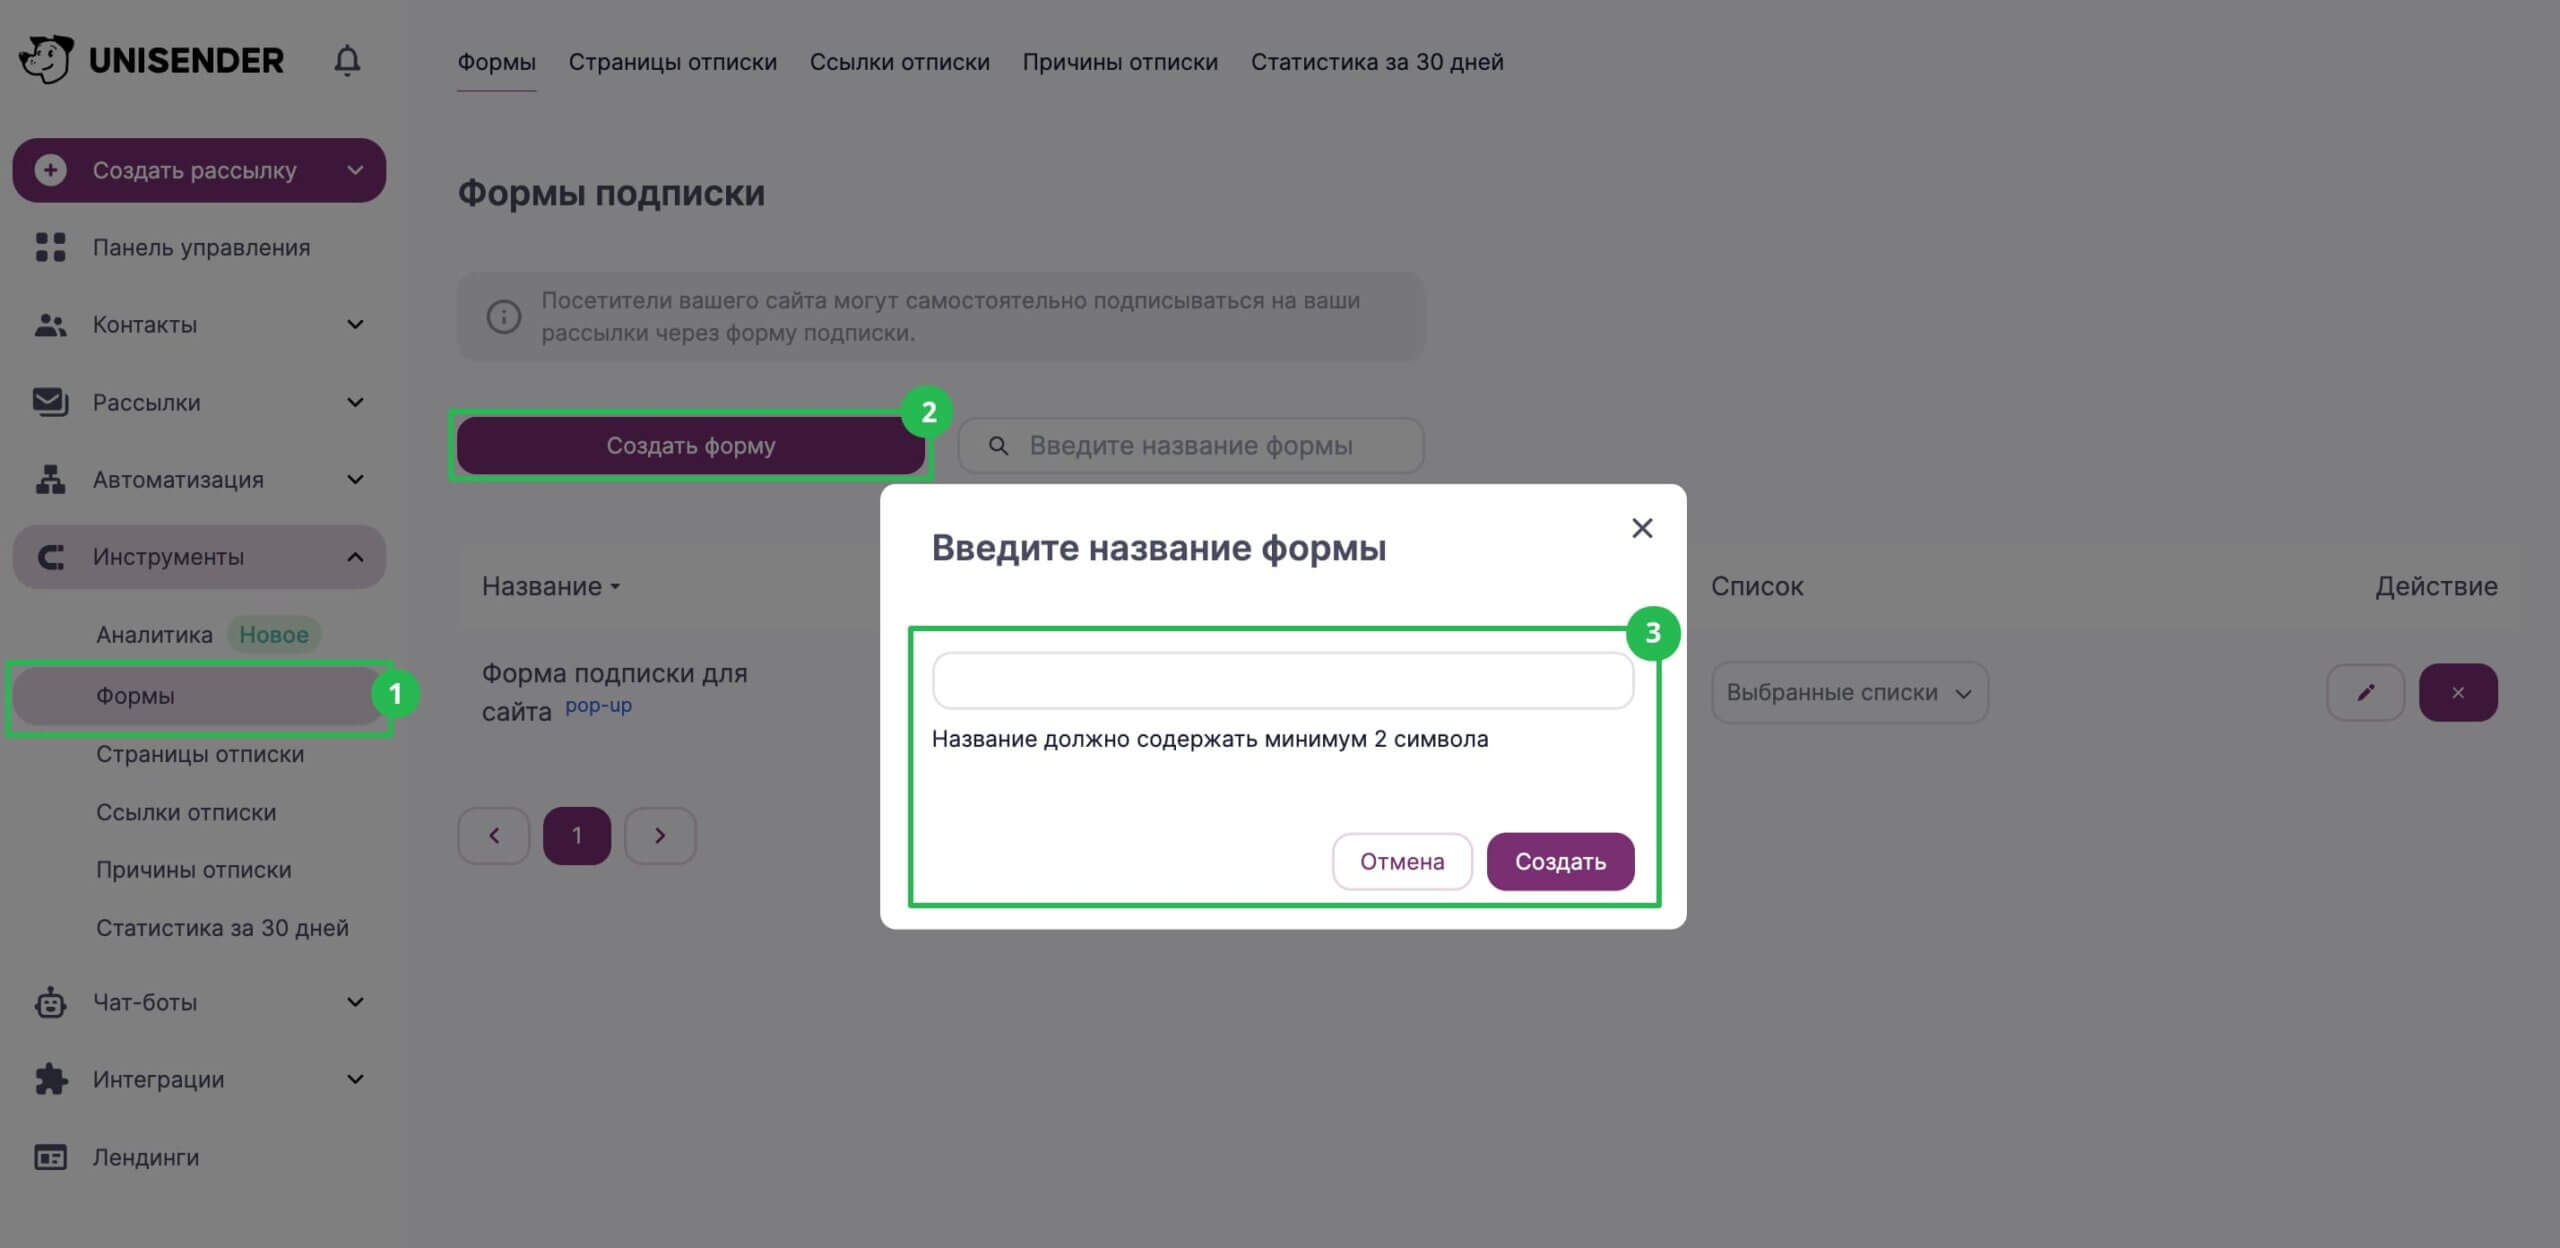Click Создать in dialog

point(1560,862)
